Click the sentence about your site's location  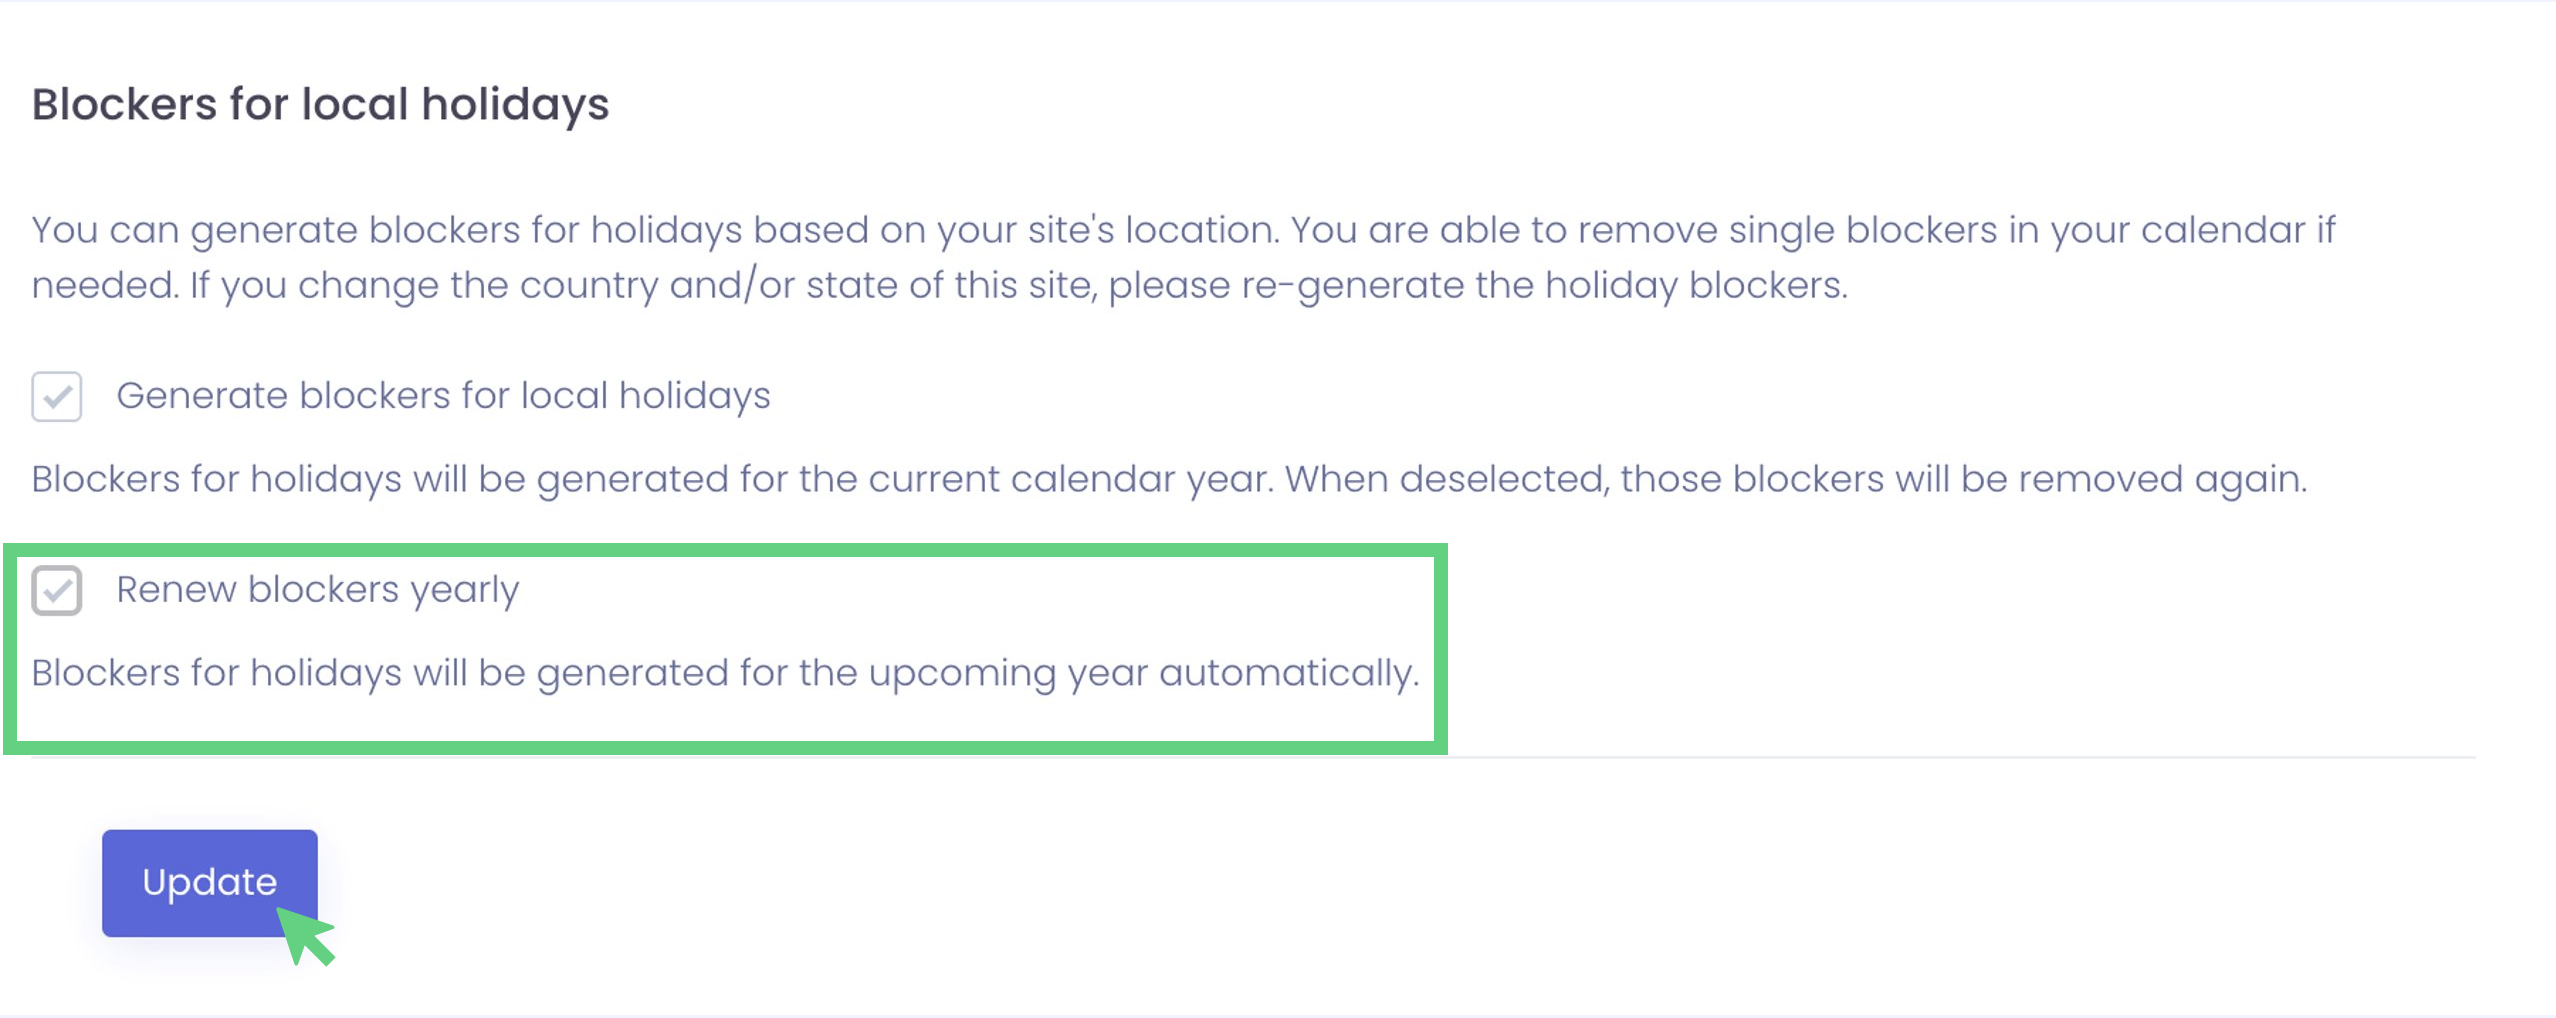(x=655, y=230)
